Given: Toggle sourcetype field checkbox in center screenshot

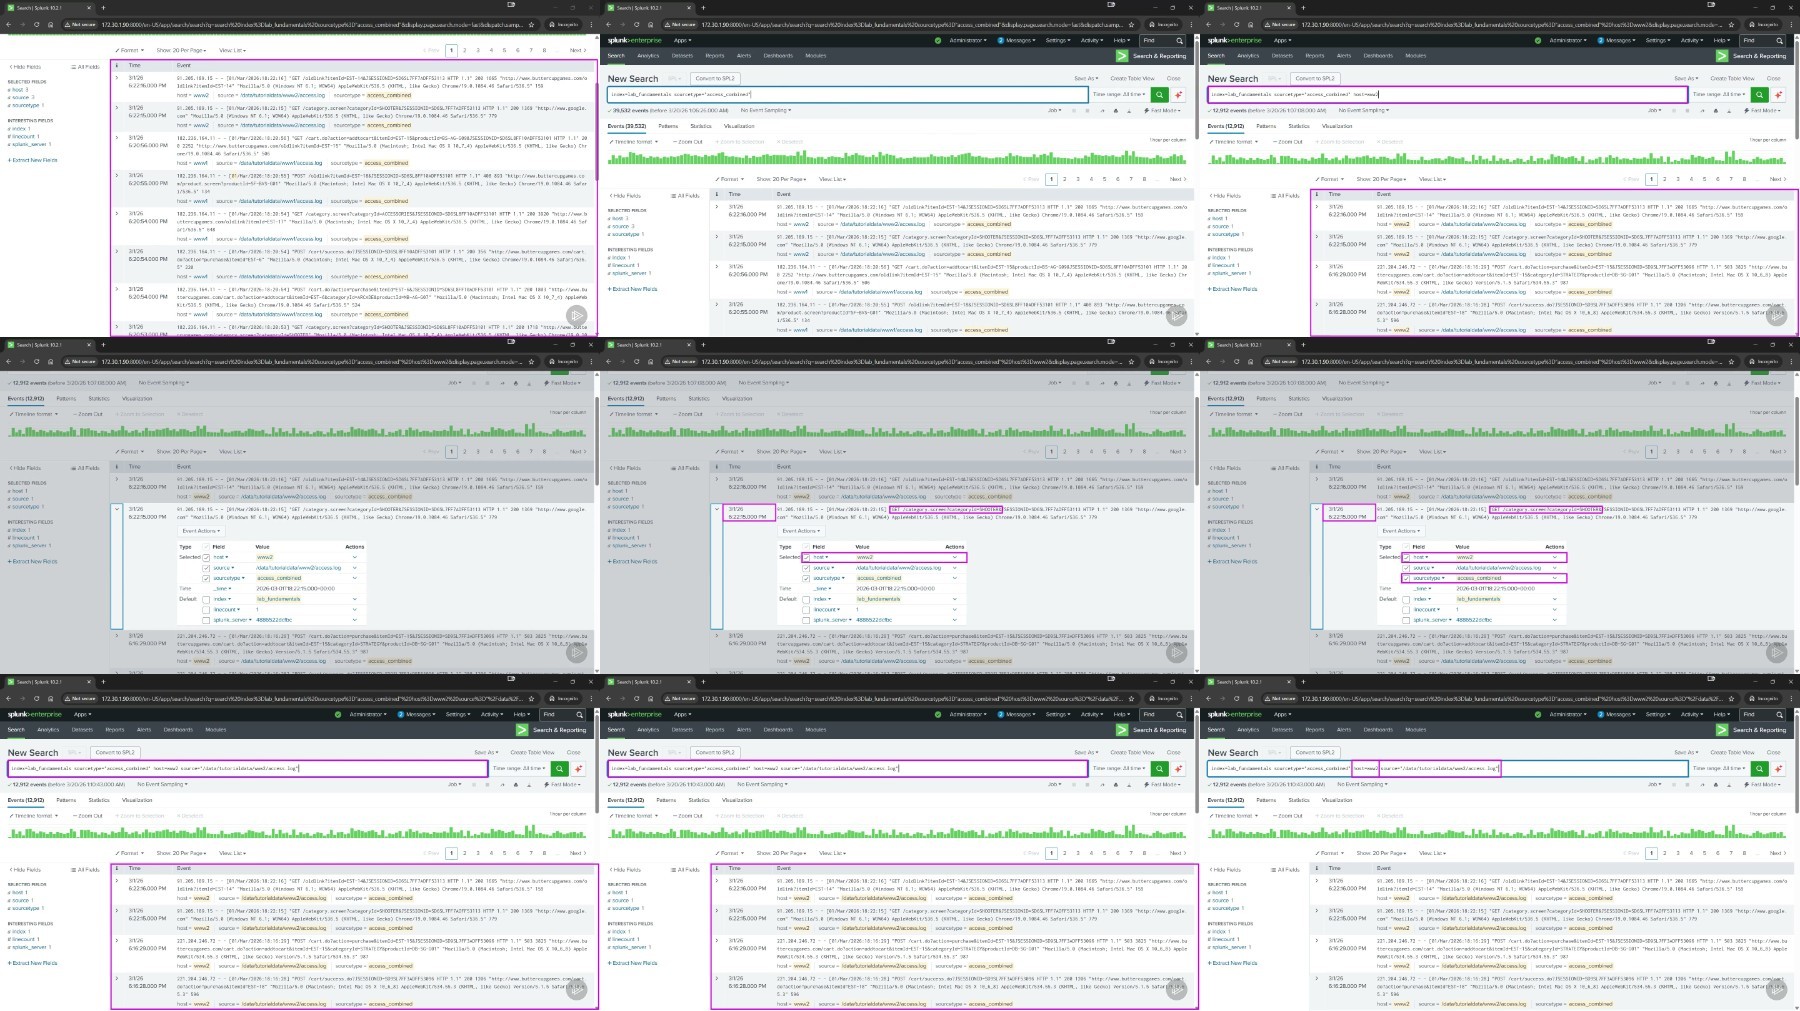Looking at the screenshot, I should pos(806,578).
